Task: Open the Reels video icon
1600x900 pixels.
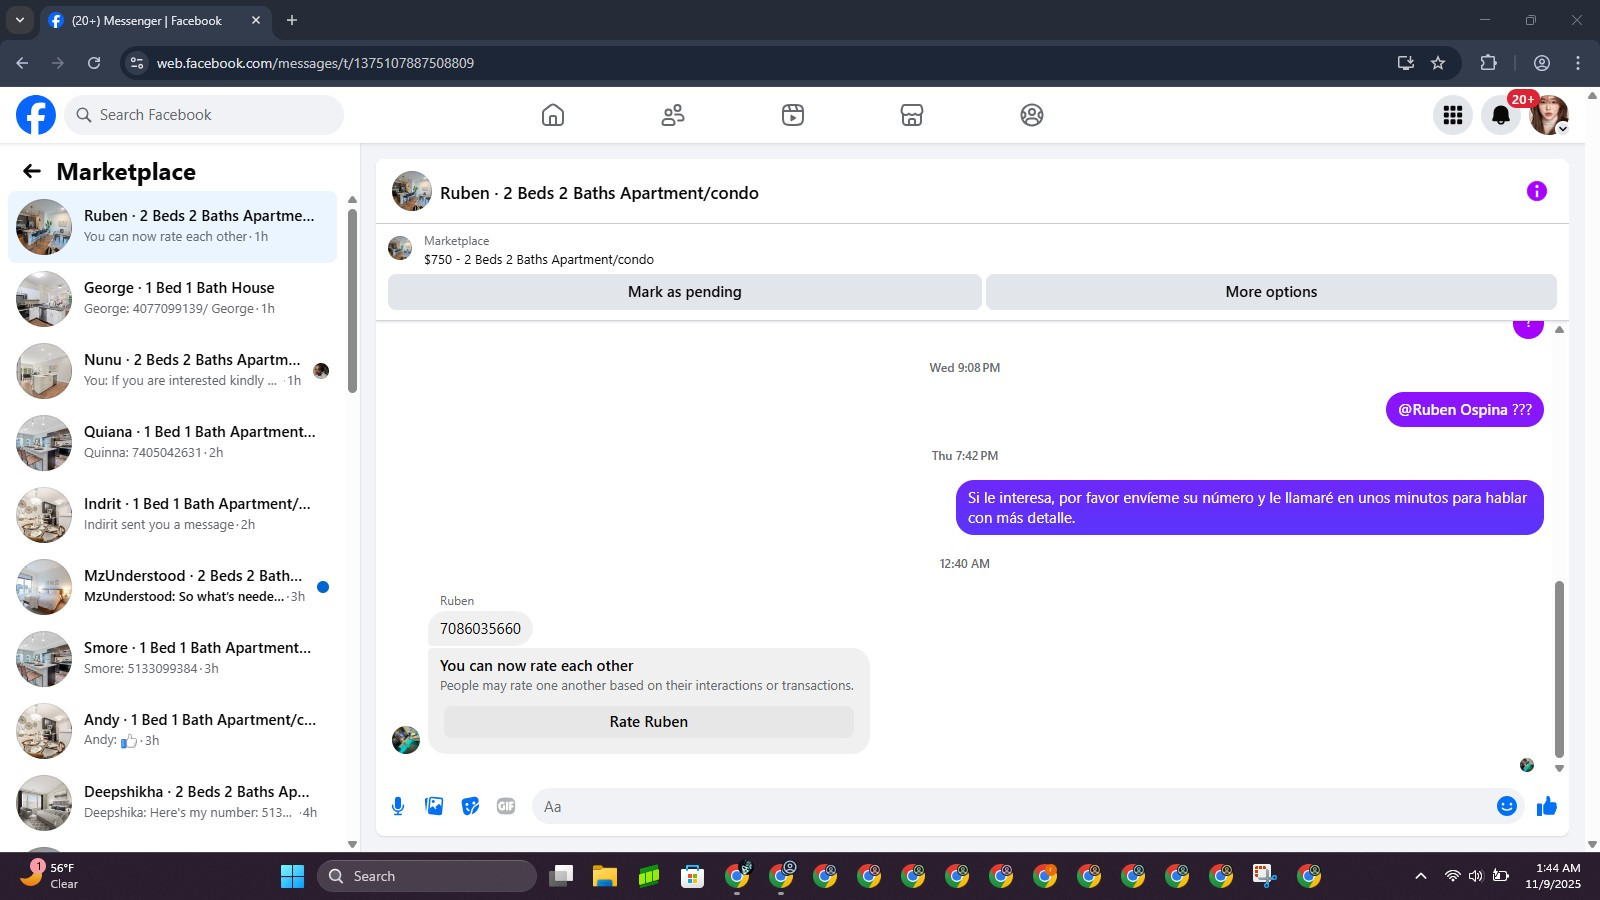Action: pos(793,115)
